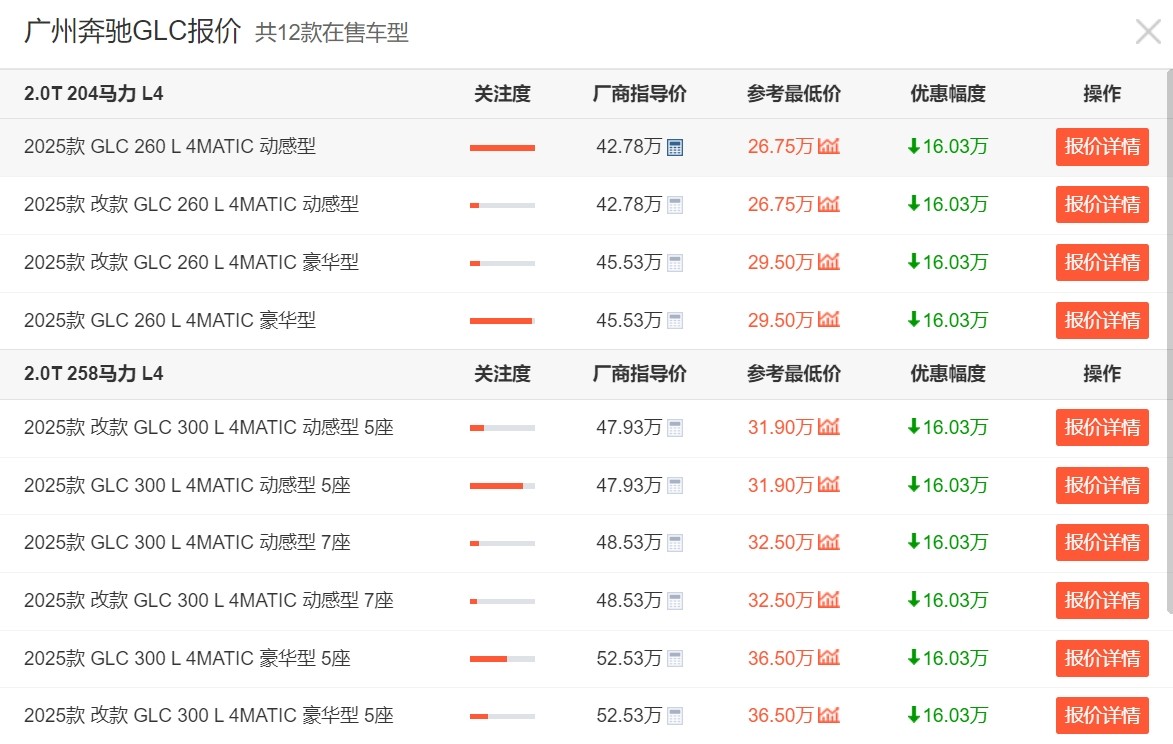The height and width of the screenshot is (744, 1173).
Task: Open 报价详情 for non-改款 GLC 260 L 豪华型
Action: point(1102,320)
